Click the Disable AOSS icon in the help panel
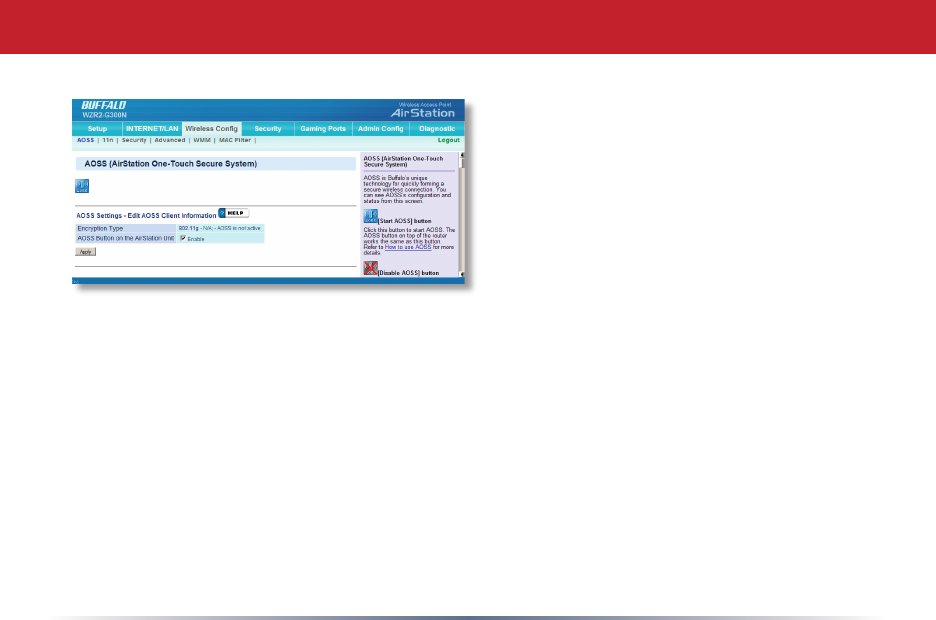Image resolution: width=936 pixels, height=620 pixels. [371, 268]
